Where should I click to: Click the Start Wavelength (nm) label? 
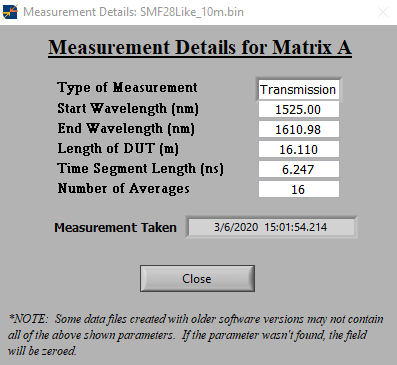tap(128, 108)
